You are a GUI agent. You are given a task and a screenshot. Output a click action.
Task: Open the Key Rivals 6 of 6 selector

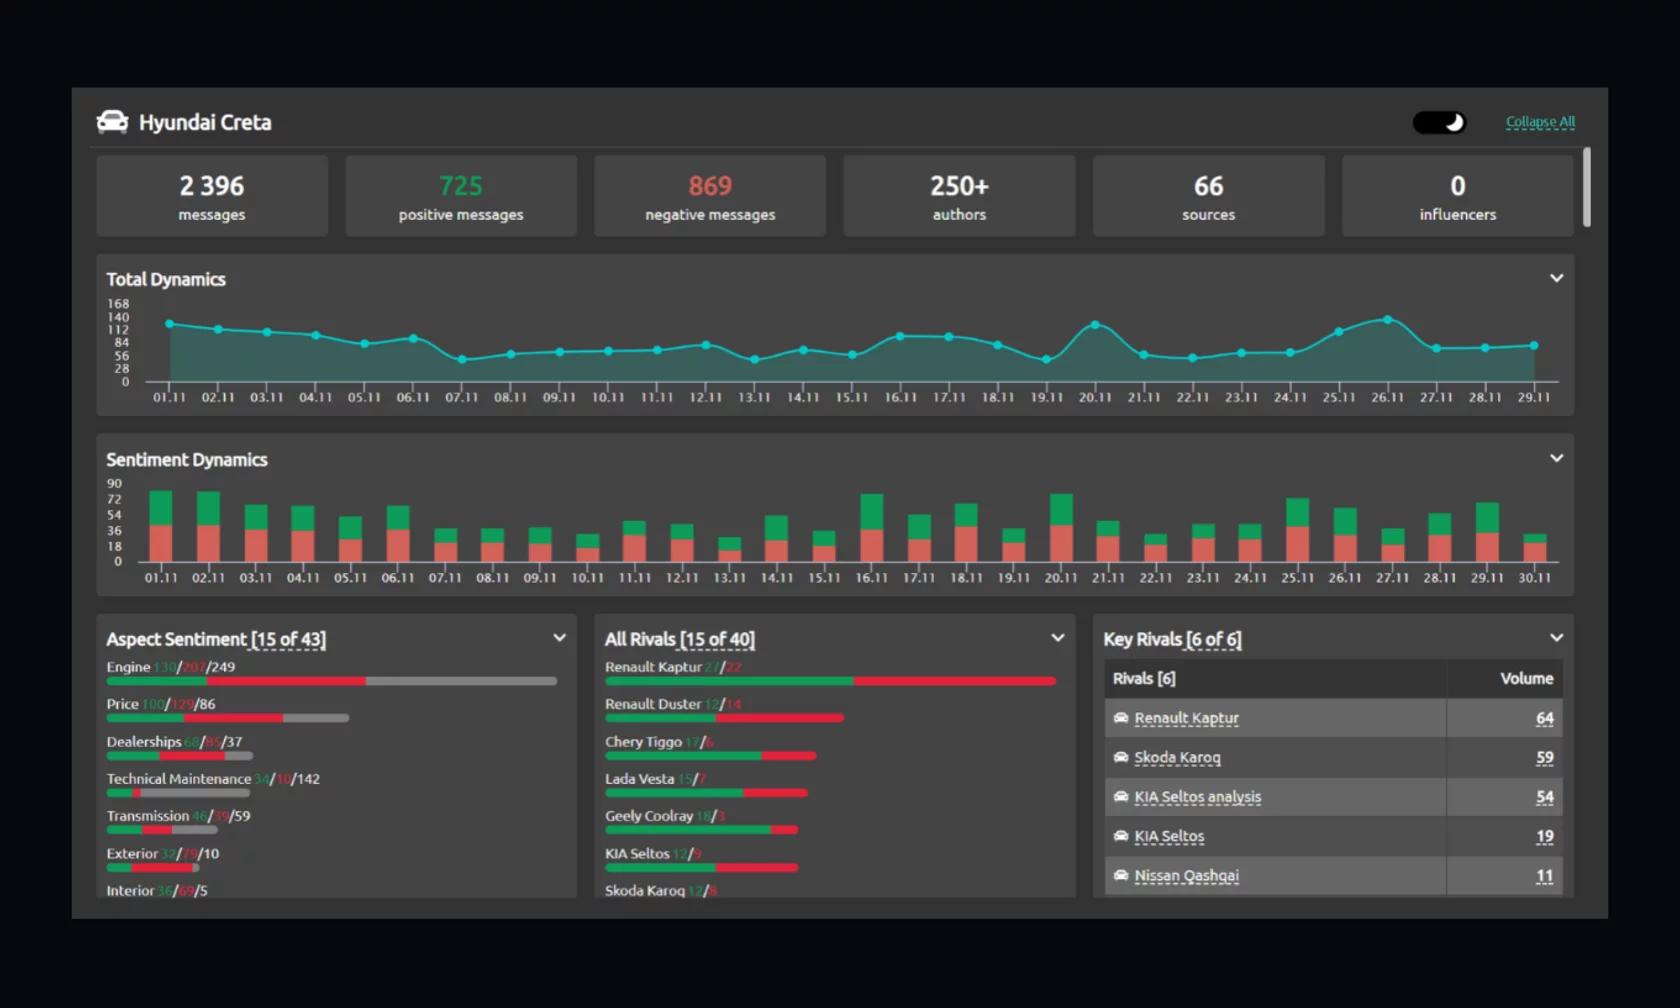1213,639
